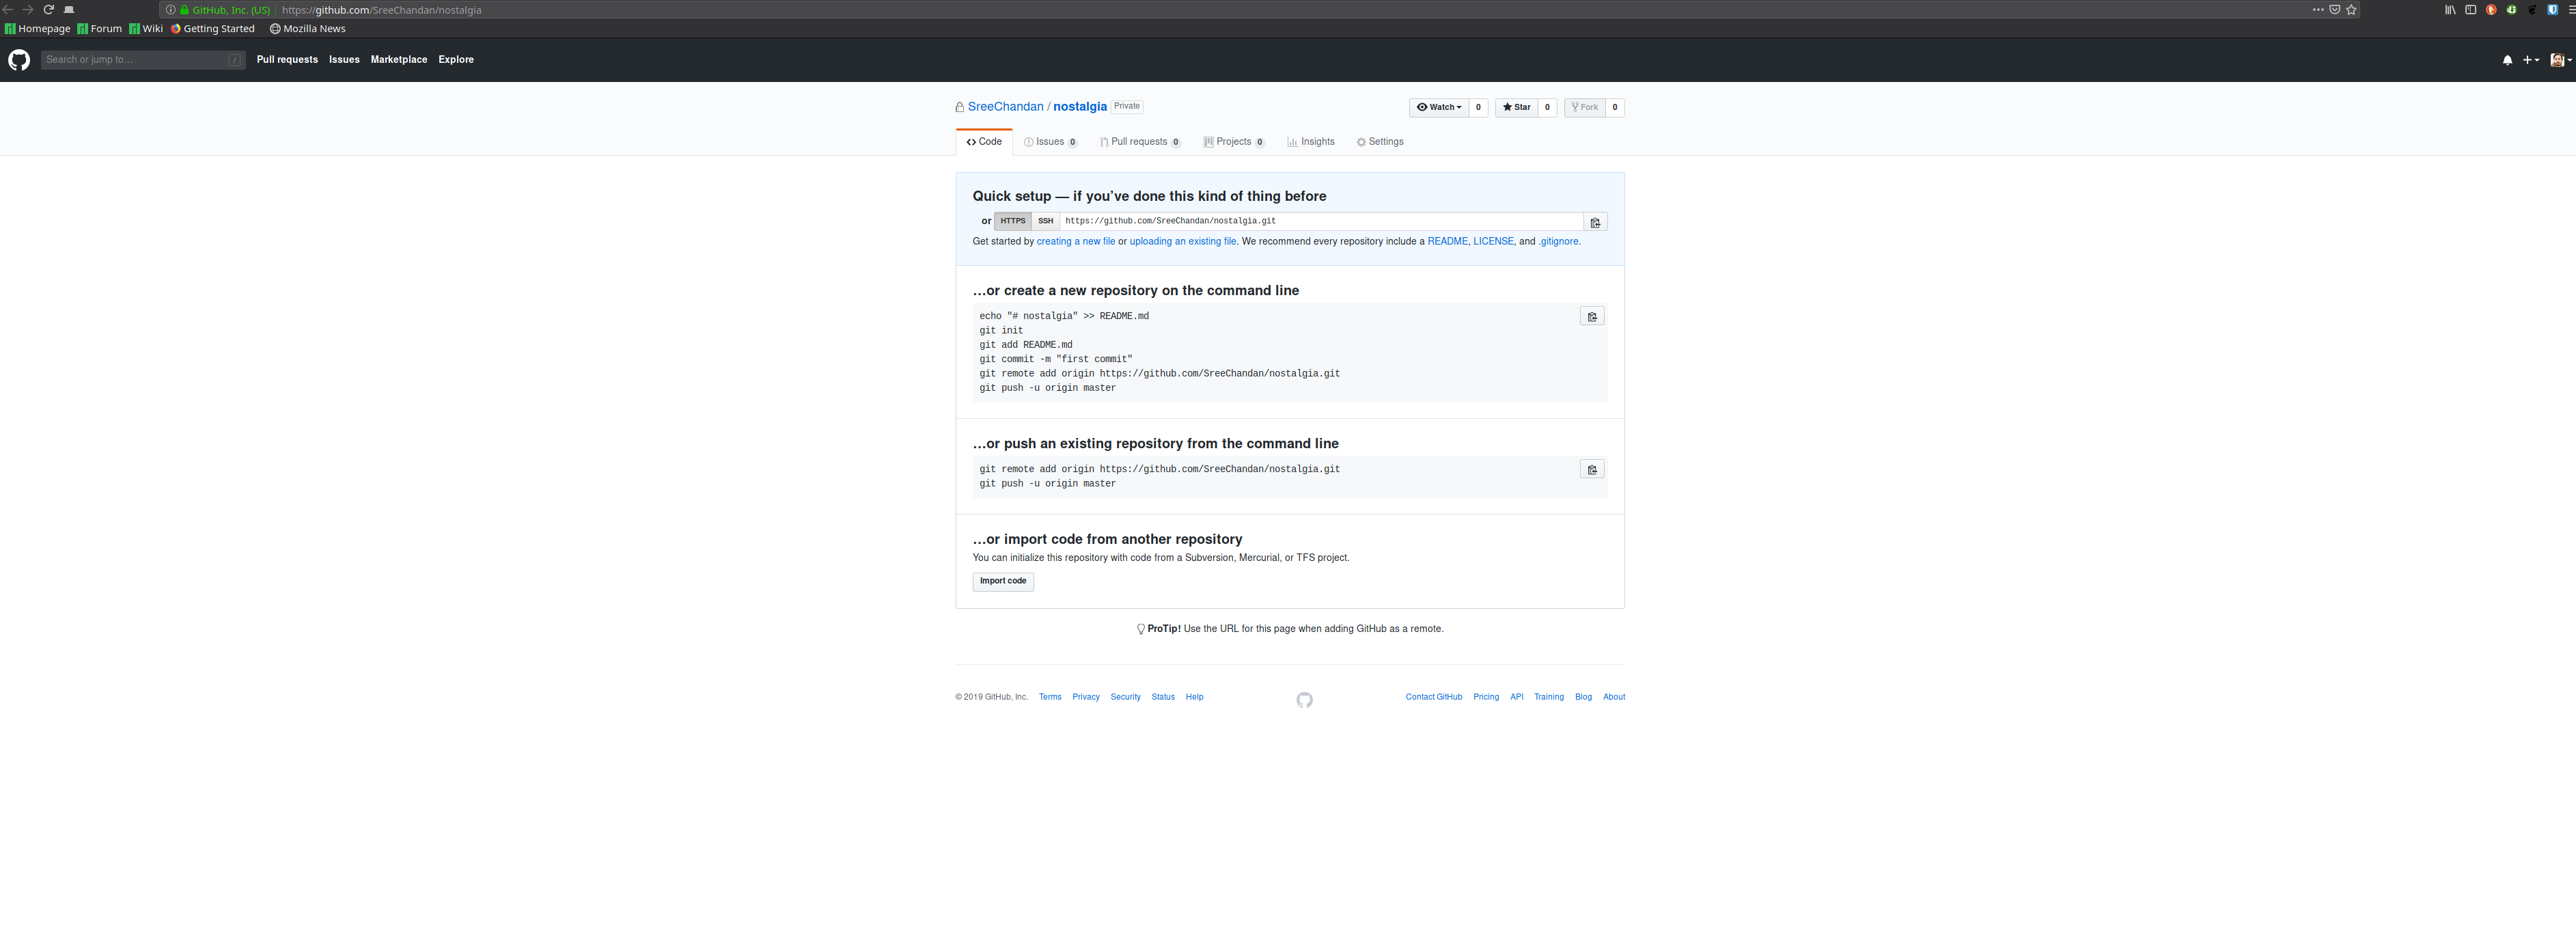Open the plus create-new dropdown
This screenshot has width=2576, height=947.
coord(2530,60)
